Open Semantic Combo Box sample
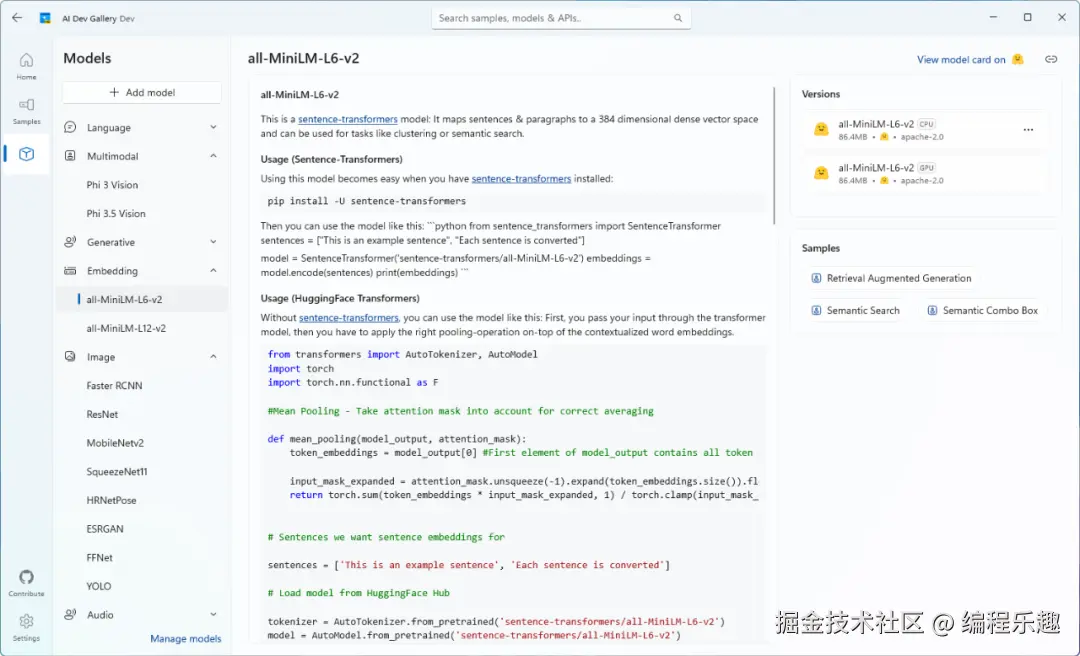This screenshot has width=1080, height=656. 983,311
